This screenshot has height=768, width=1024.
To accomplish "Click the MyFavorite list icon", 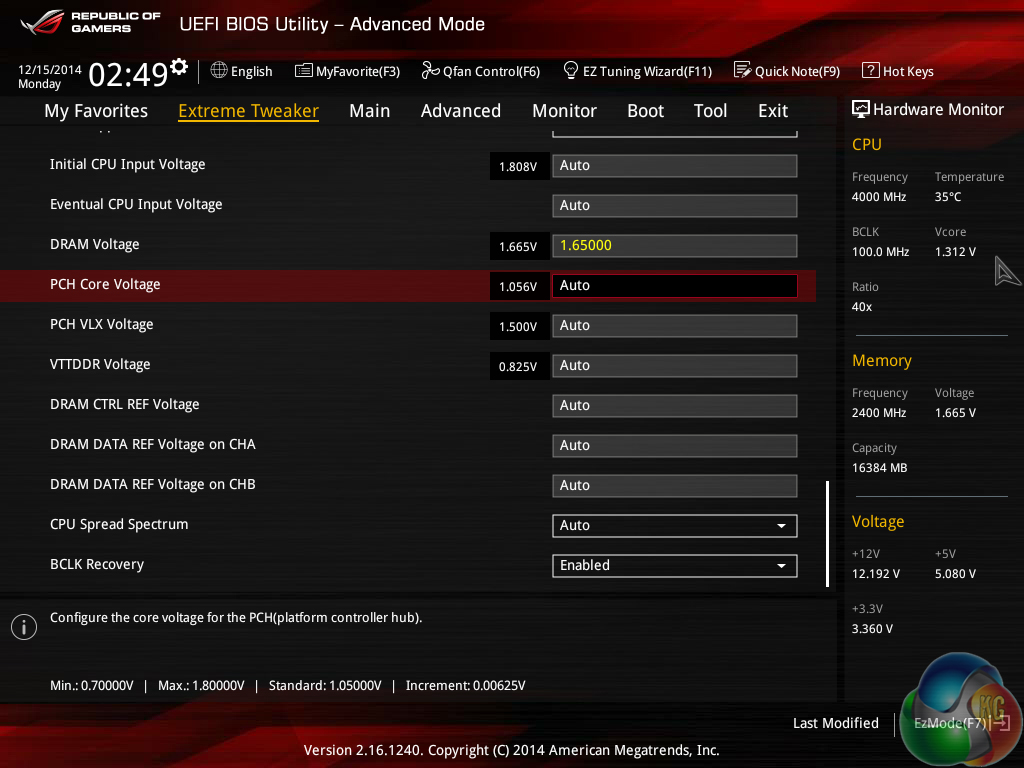I will pyautogui.click(x=304, y=71).
